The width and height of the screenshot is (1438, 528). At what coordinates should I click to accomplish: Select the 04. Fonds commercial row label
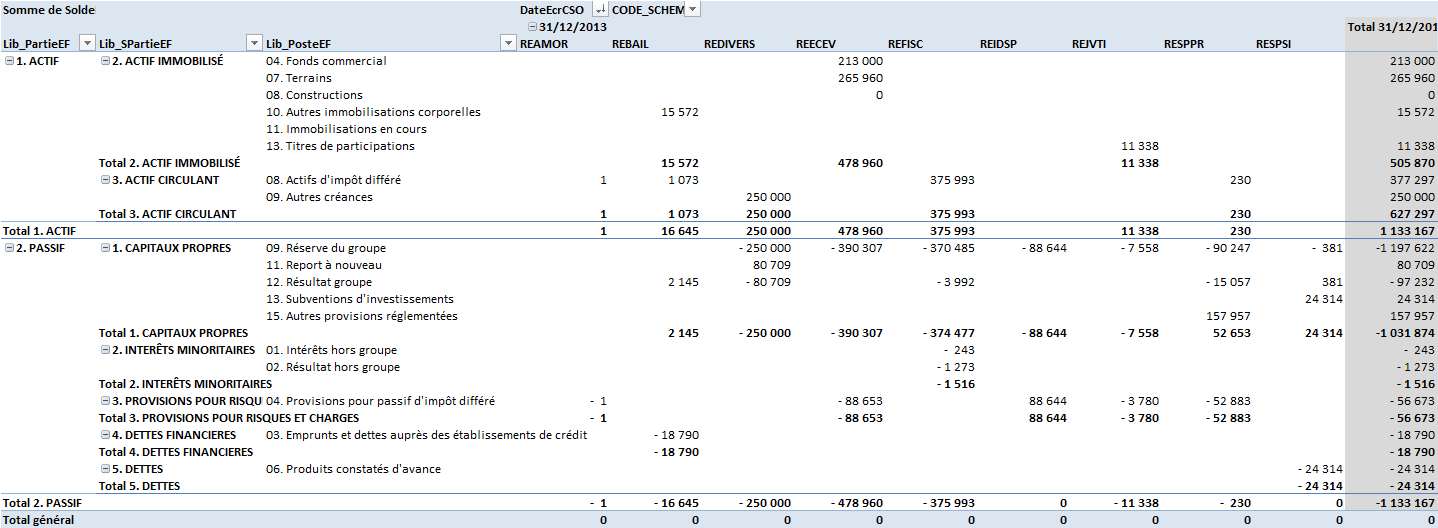point(326,61)
